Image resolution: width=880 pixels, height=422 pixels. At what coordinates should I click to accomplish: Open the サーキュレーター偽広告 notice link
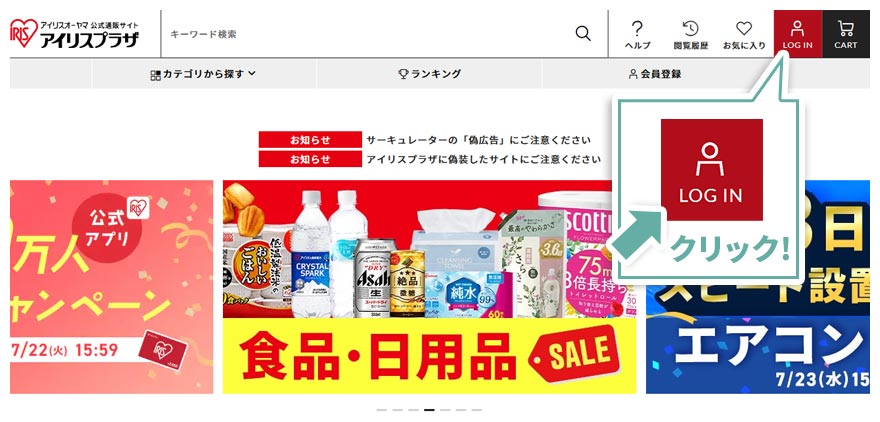click(x=478, y=140)
